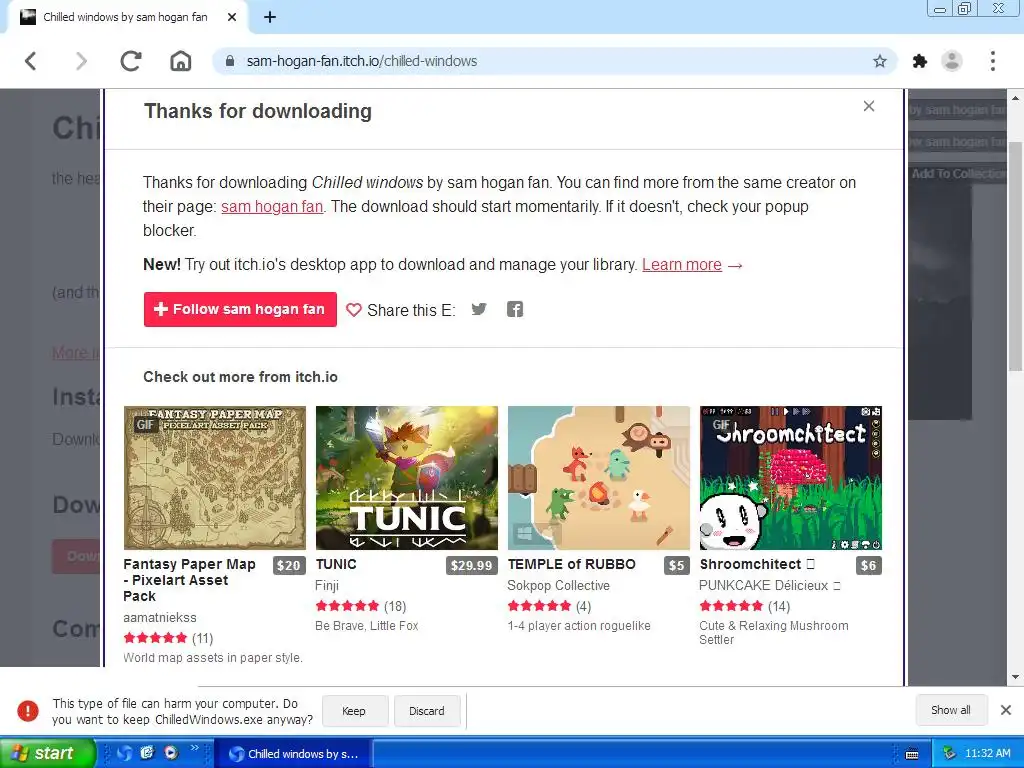Click the page scrollbar up arrow

coord(1016,98)
